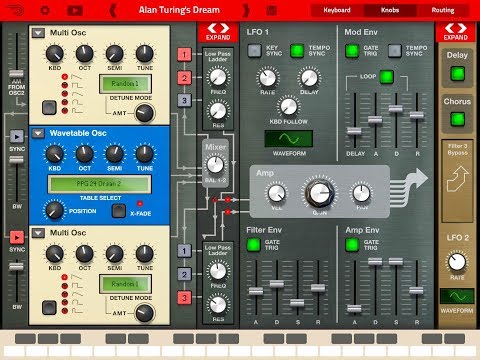This screenshot has height=360, width=480.
Task: Select lower filter routing button 2
Action: tap(184, 274)
